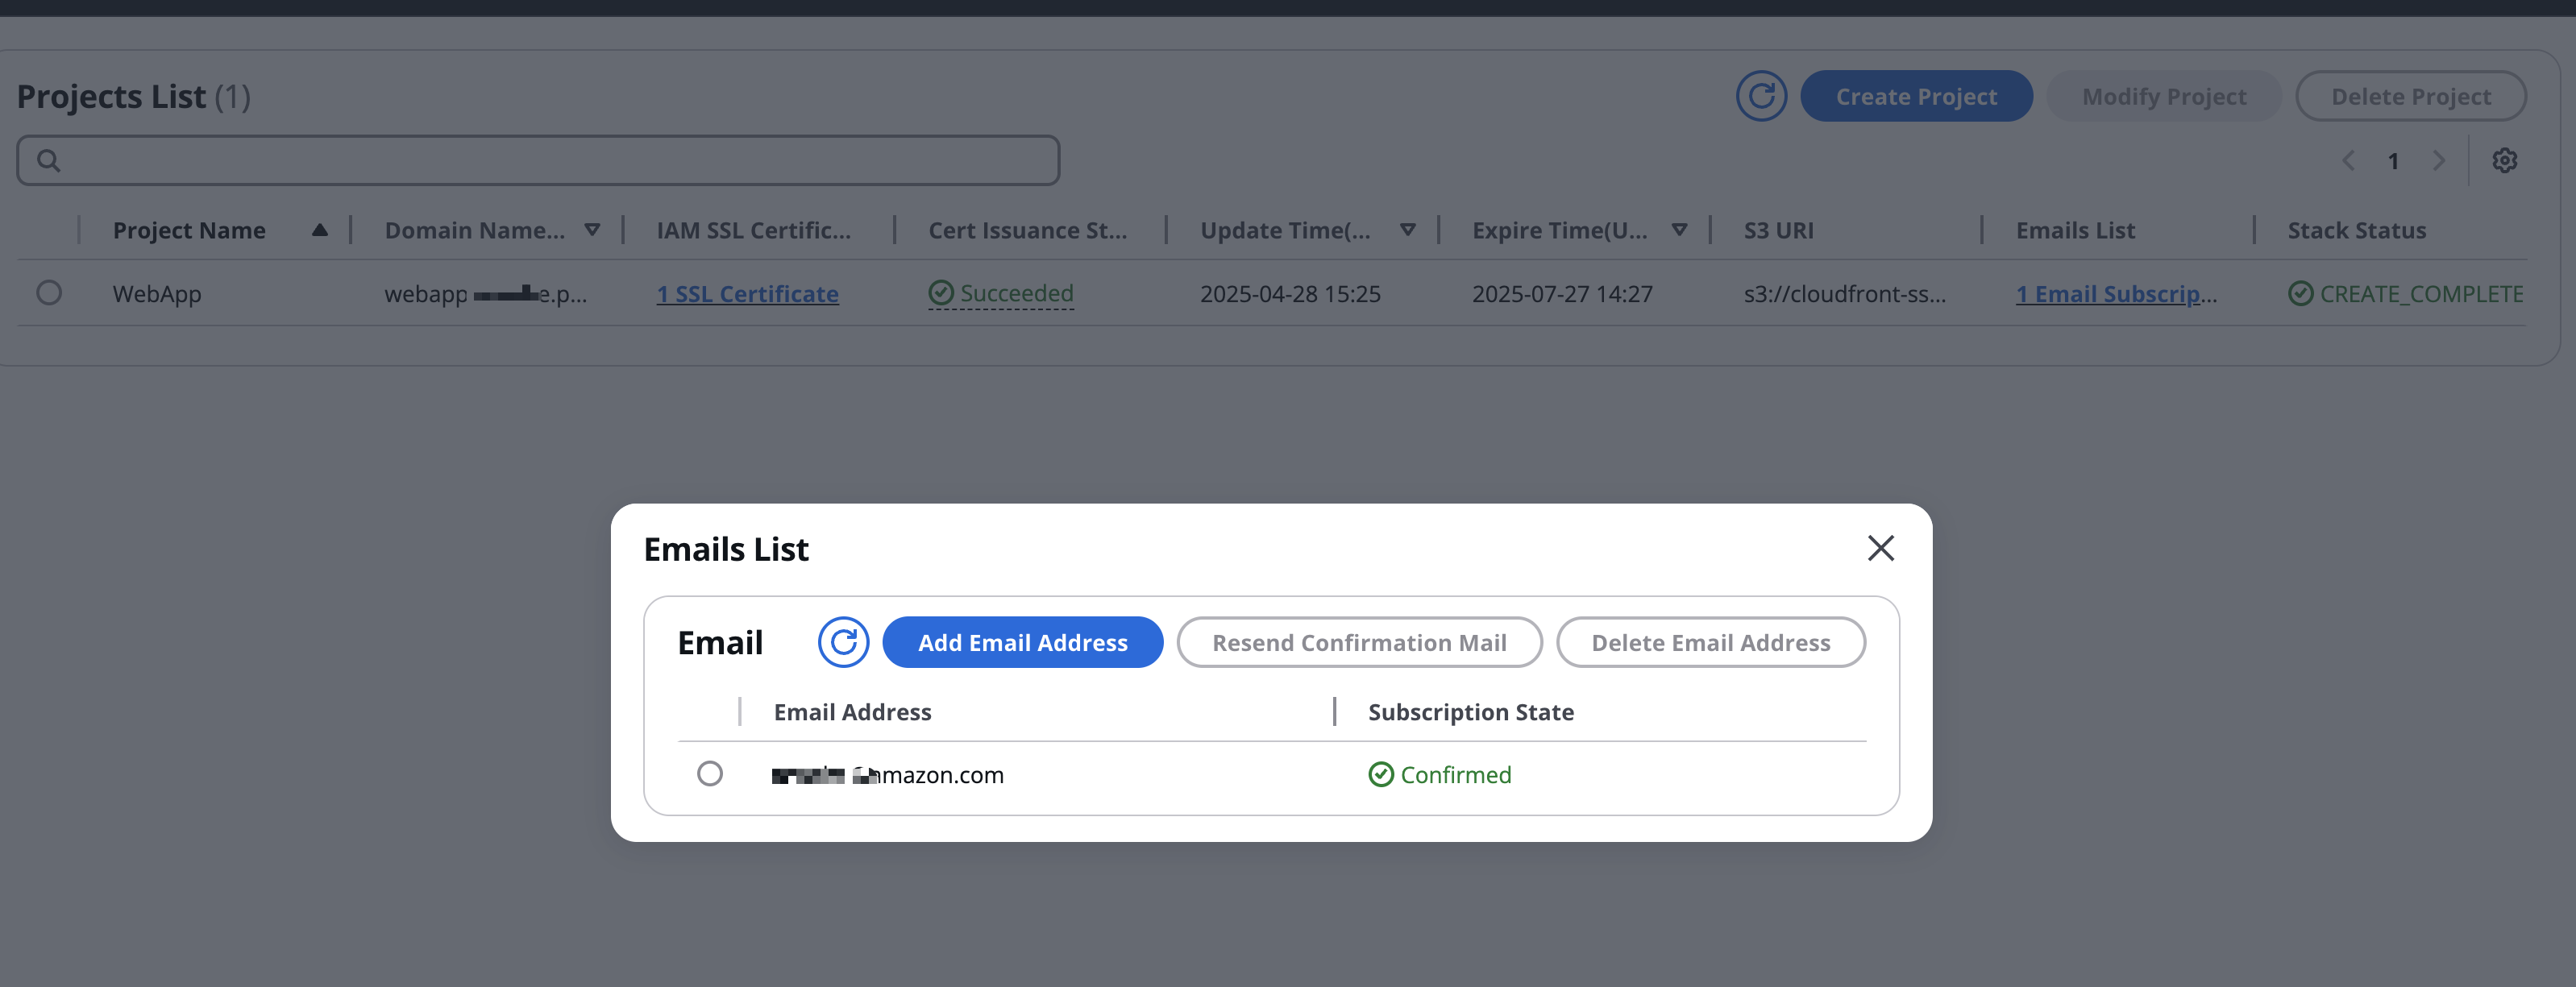Click the Succeeded cert issuance status
Viewport: 2576px width, 987px height.
pos(1001,293)
